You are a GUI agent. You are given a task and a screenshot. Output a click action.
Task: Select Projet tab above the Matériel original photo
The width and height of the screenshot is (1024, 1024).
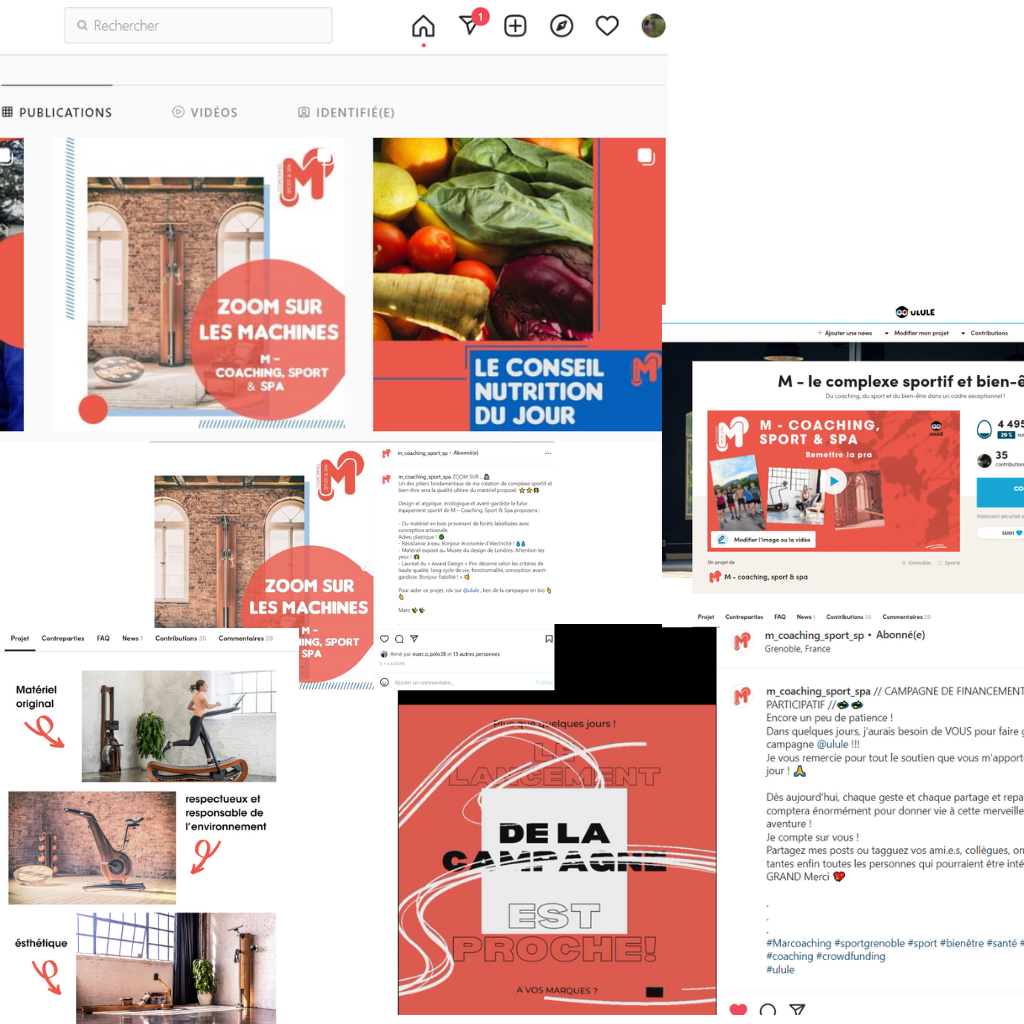click(20, 638)
